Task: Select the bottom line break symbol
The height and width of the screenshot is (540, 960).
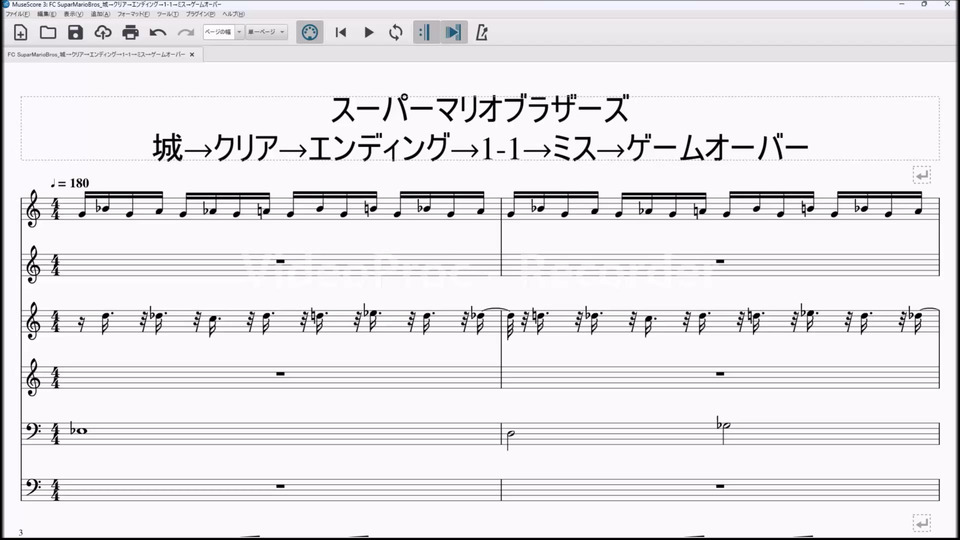Action: pyautogui.click(x=921, y=523)
